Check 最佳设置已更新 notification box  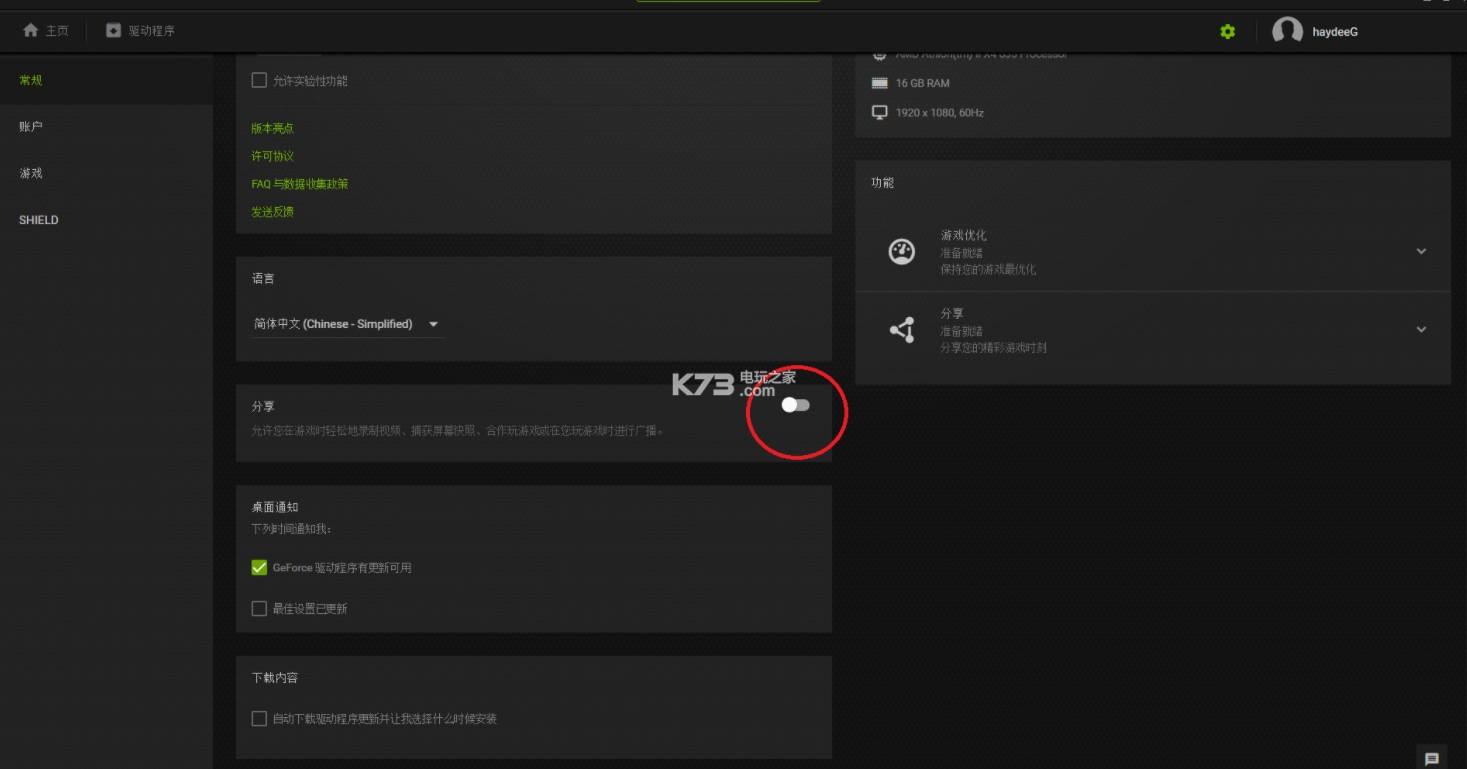point(259,608)
